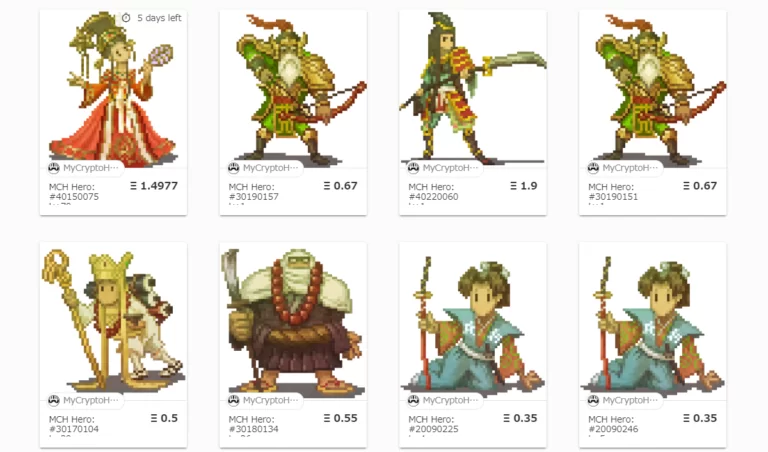This screenshot has height=452, width=768.
Task: Click the MyCryptoHeroes icon on hero #30180134 card
Action: 234,400
